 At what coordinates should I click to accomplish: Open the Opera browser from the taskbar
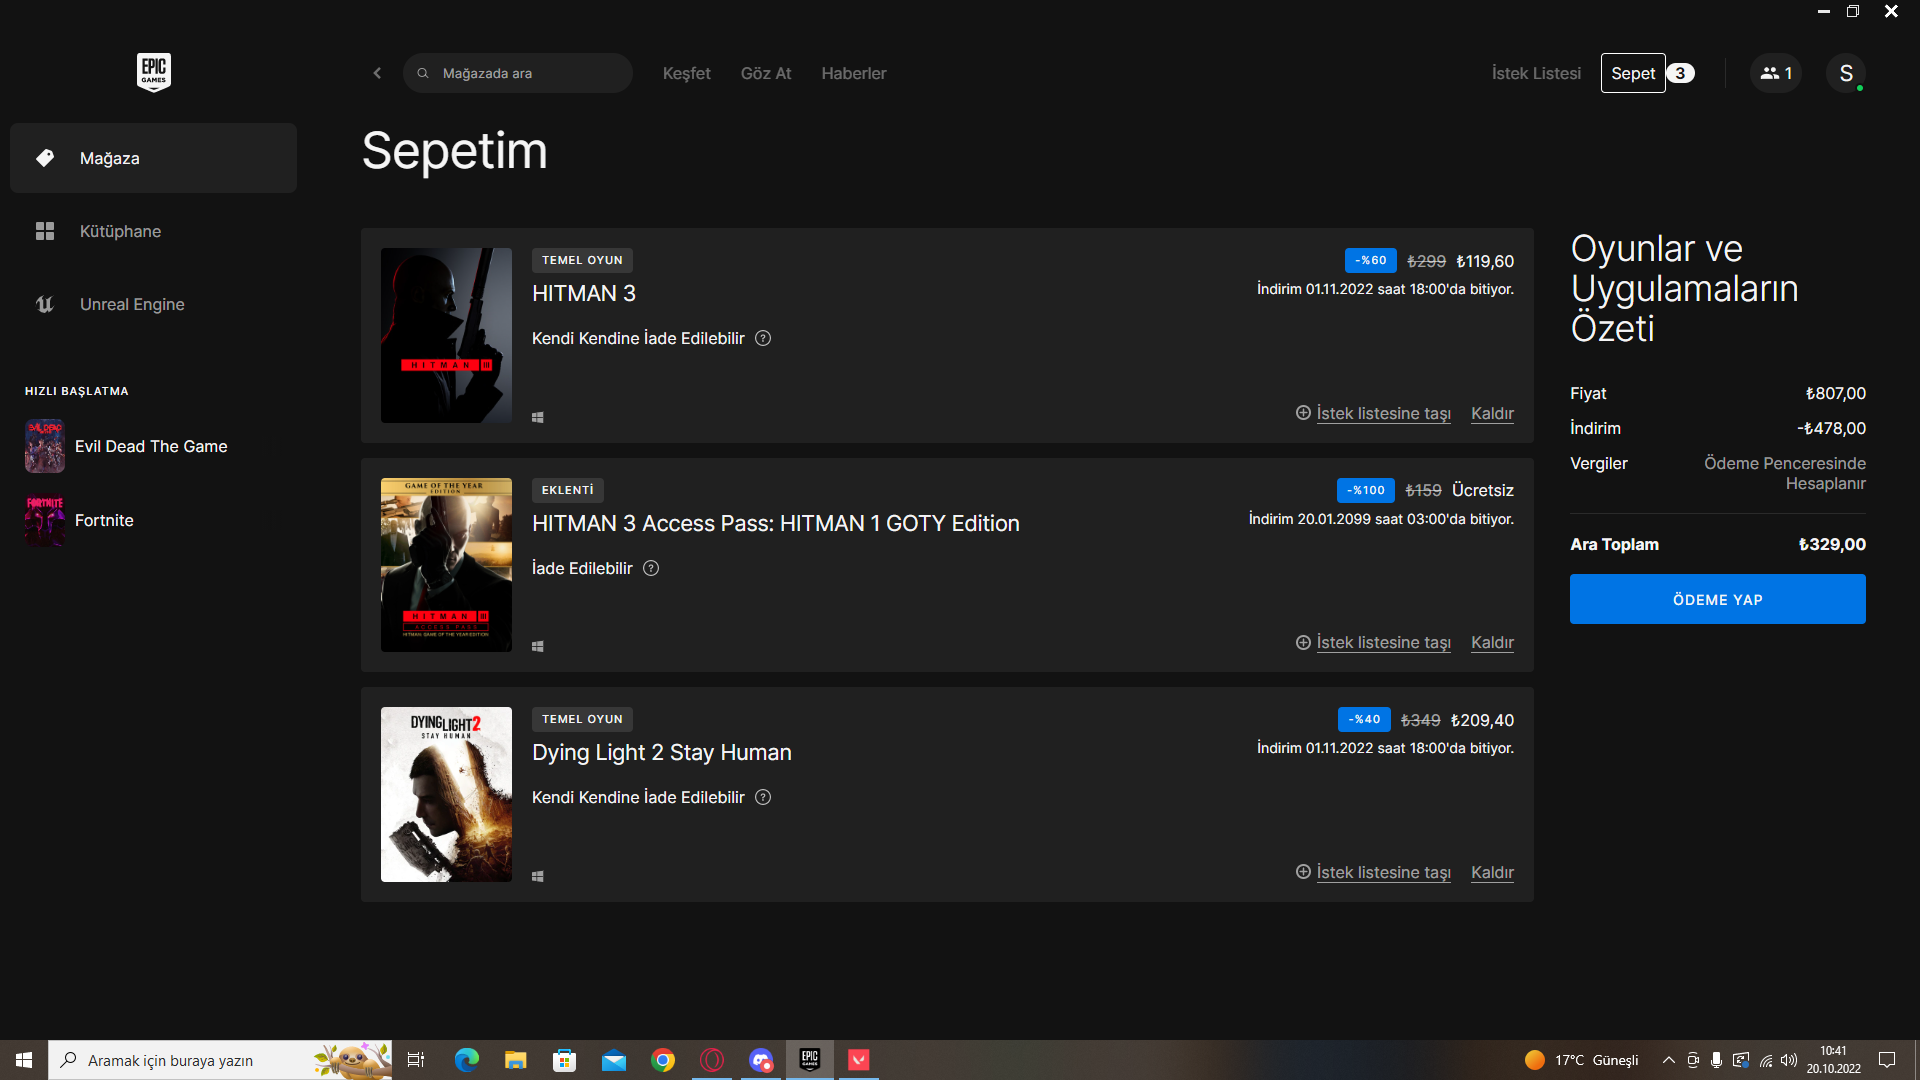[711, 1060]
